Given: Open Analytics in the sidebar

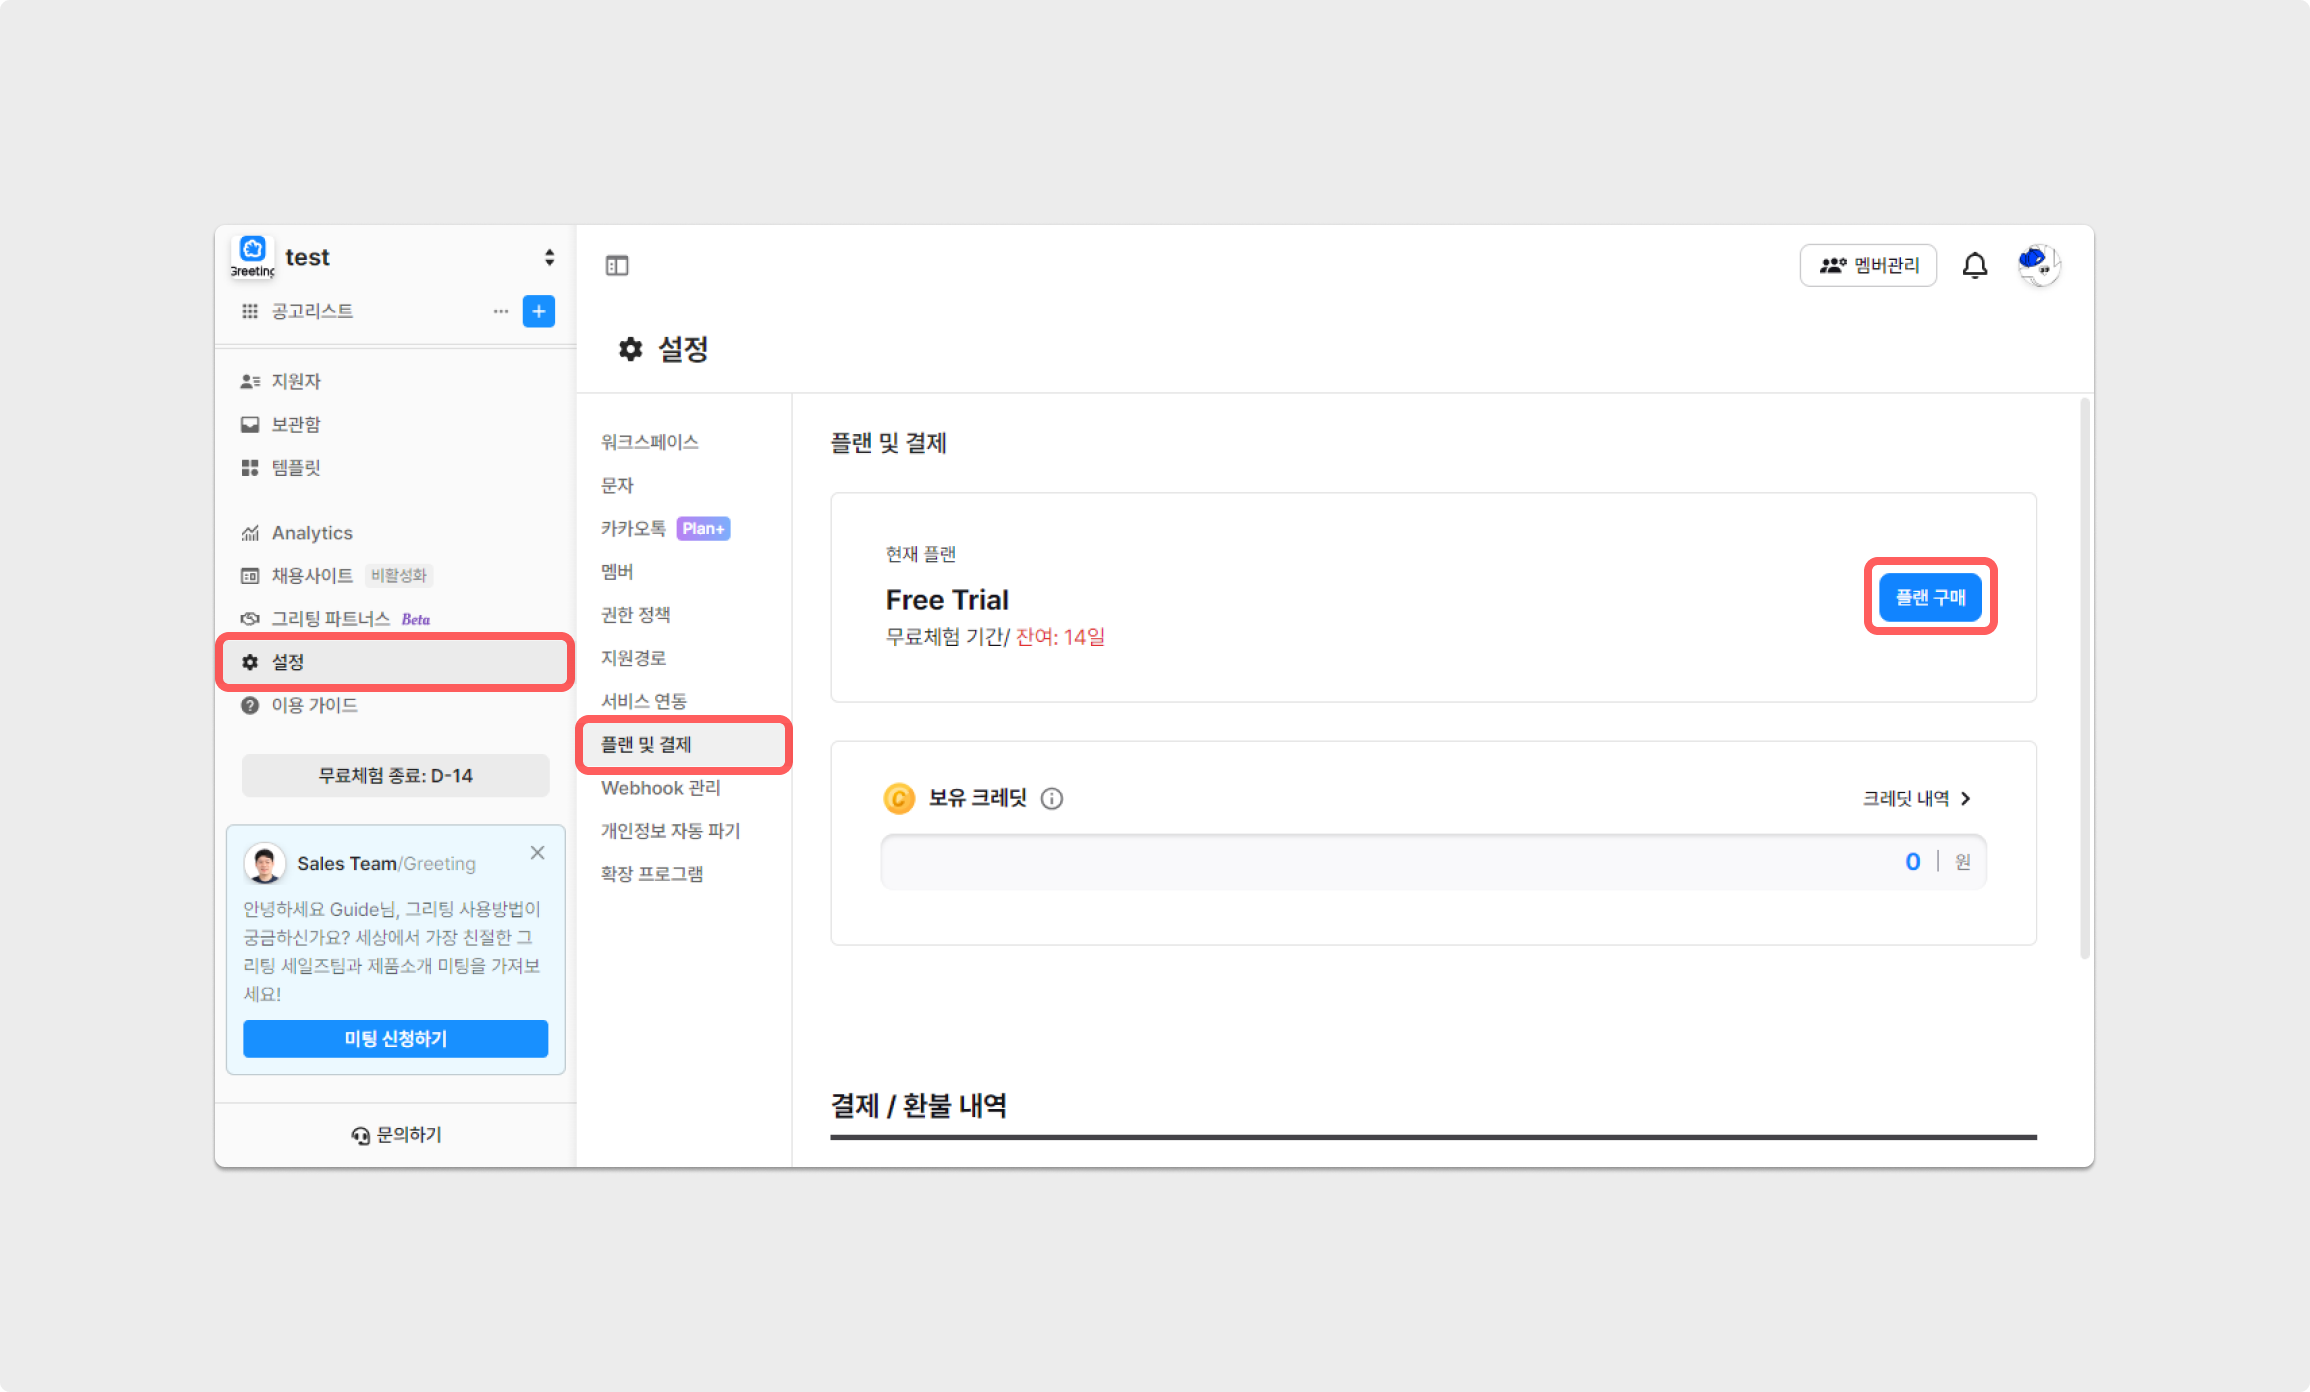Looking at the screenshot, I should (x=311, y=533).
